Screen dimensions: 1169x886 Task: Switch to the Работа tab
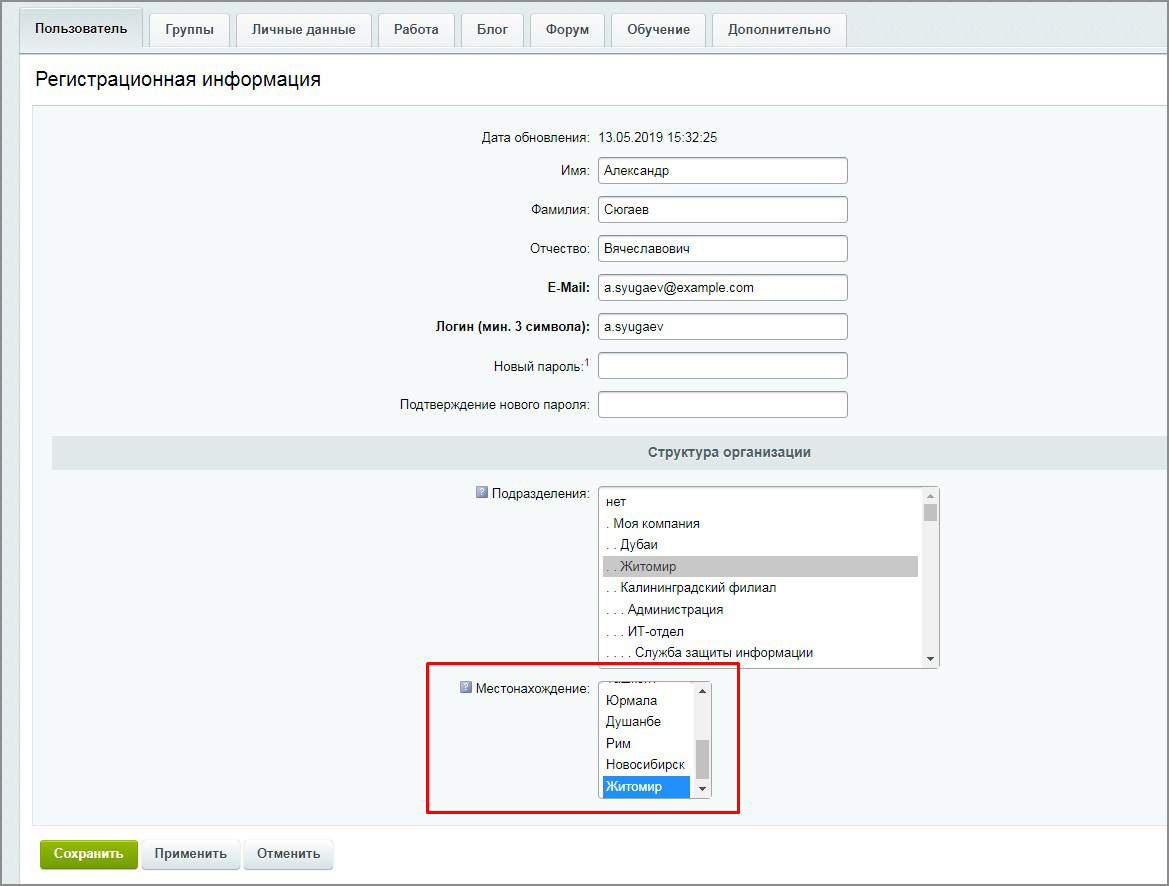pyautogui.click(x=416, y=30)
